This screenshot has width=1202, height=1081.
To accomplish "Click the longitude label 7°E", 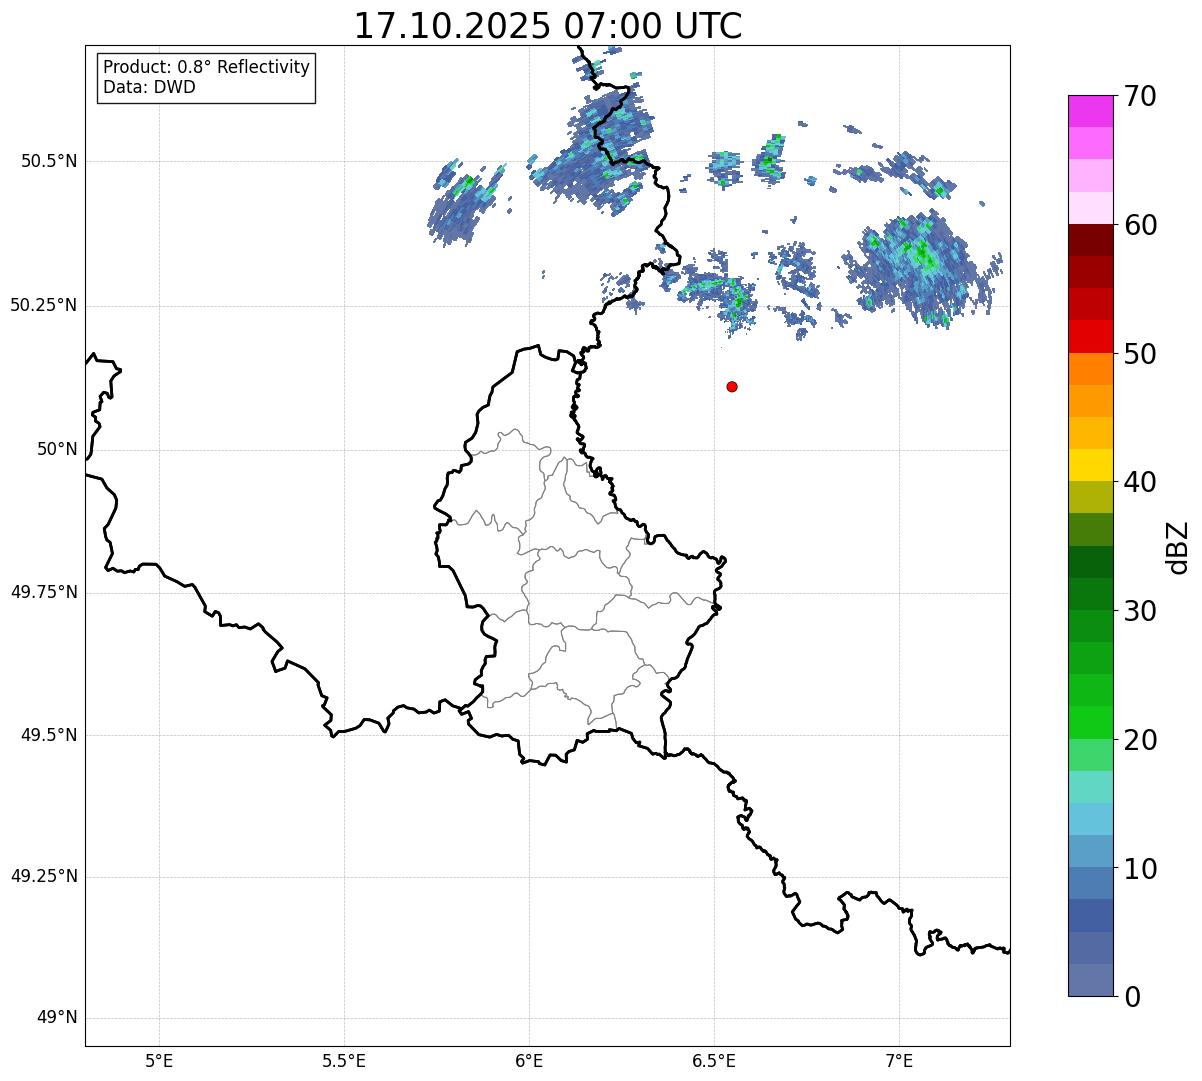I will (899, 1060).
